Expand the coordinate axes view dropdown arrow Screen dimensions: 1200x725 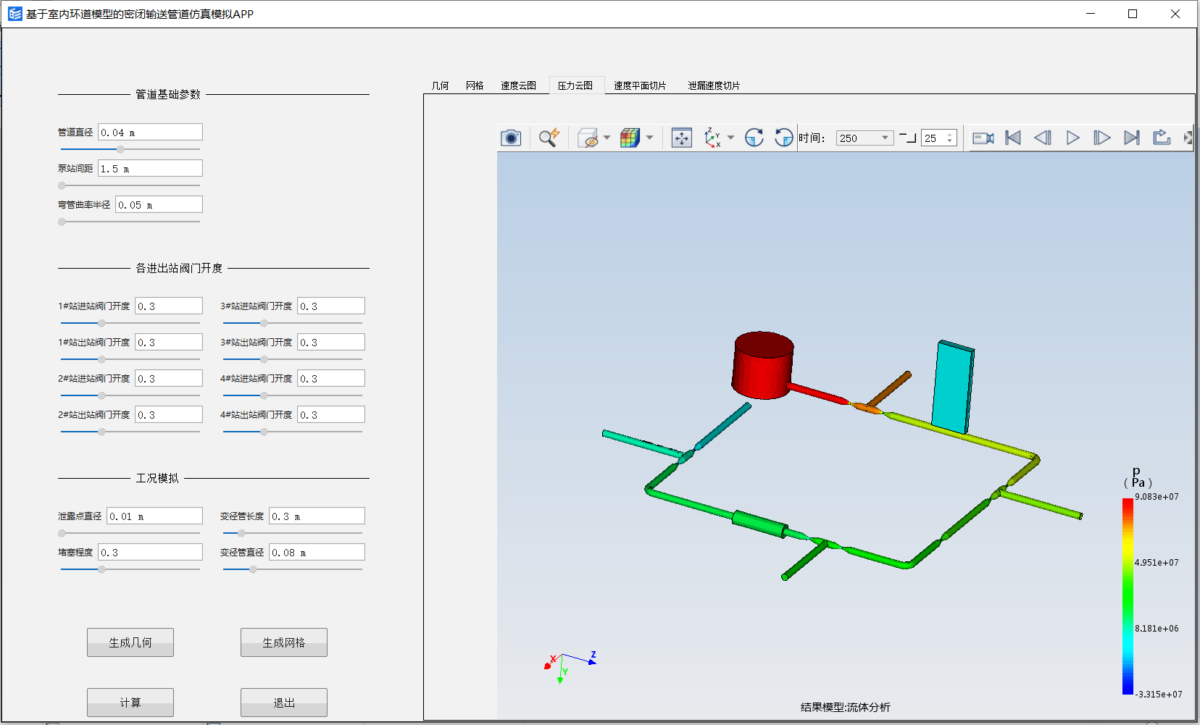(x=730, y=138)
